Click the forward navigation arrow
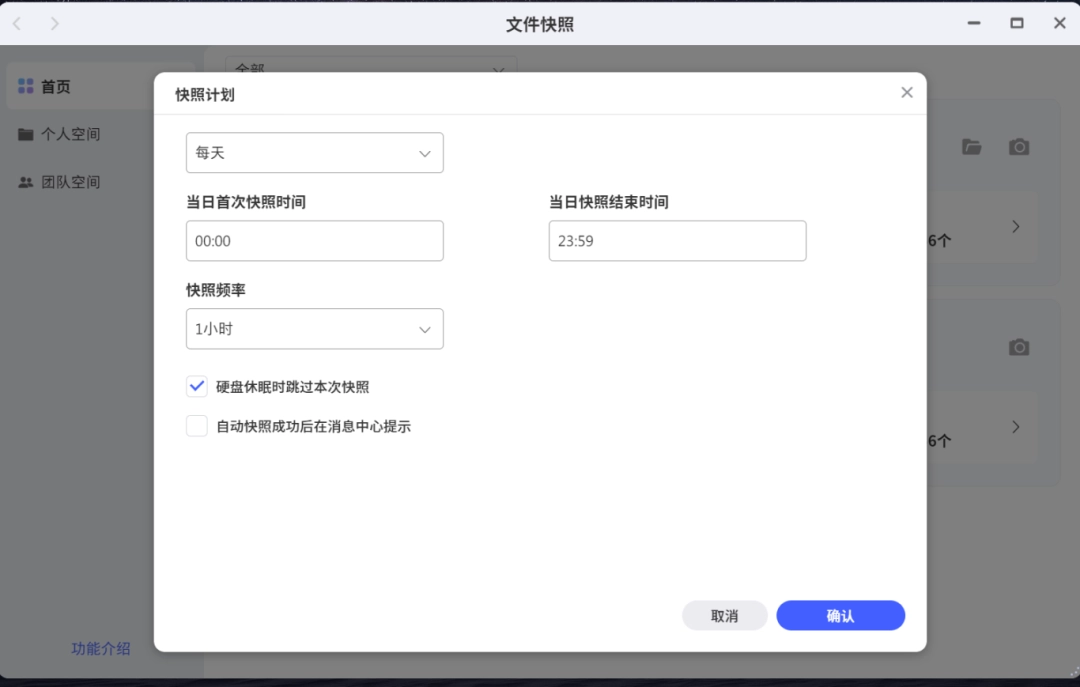This screenshot has width=1080, height=687. [x=54, y=23]
